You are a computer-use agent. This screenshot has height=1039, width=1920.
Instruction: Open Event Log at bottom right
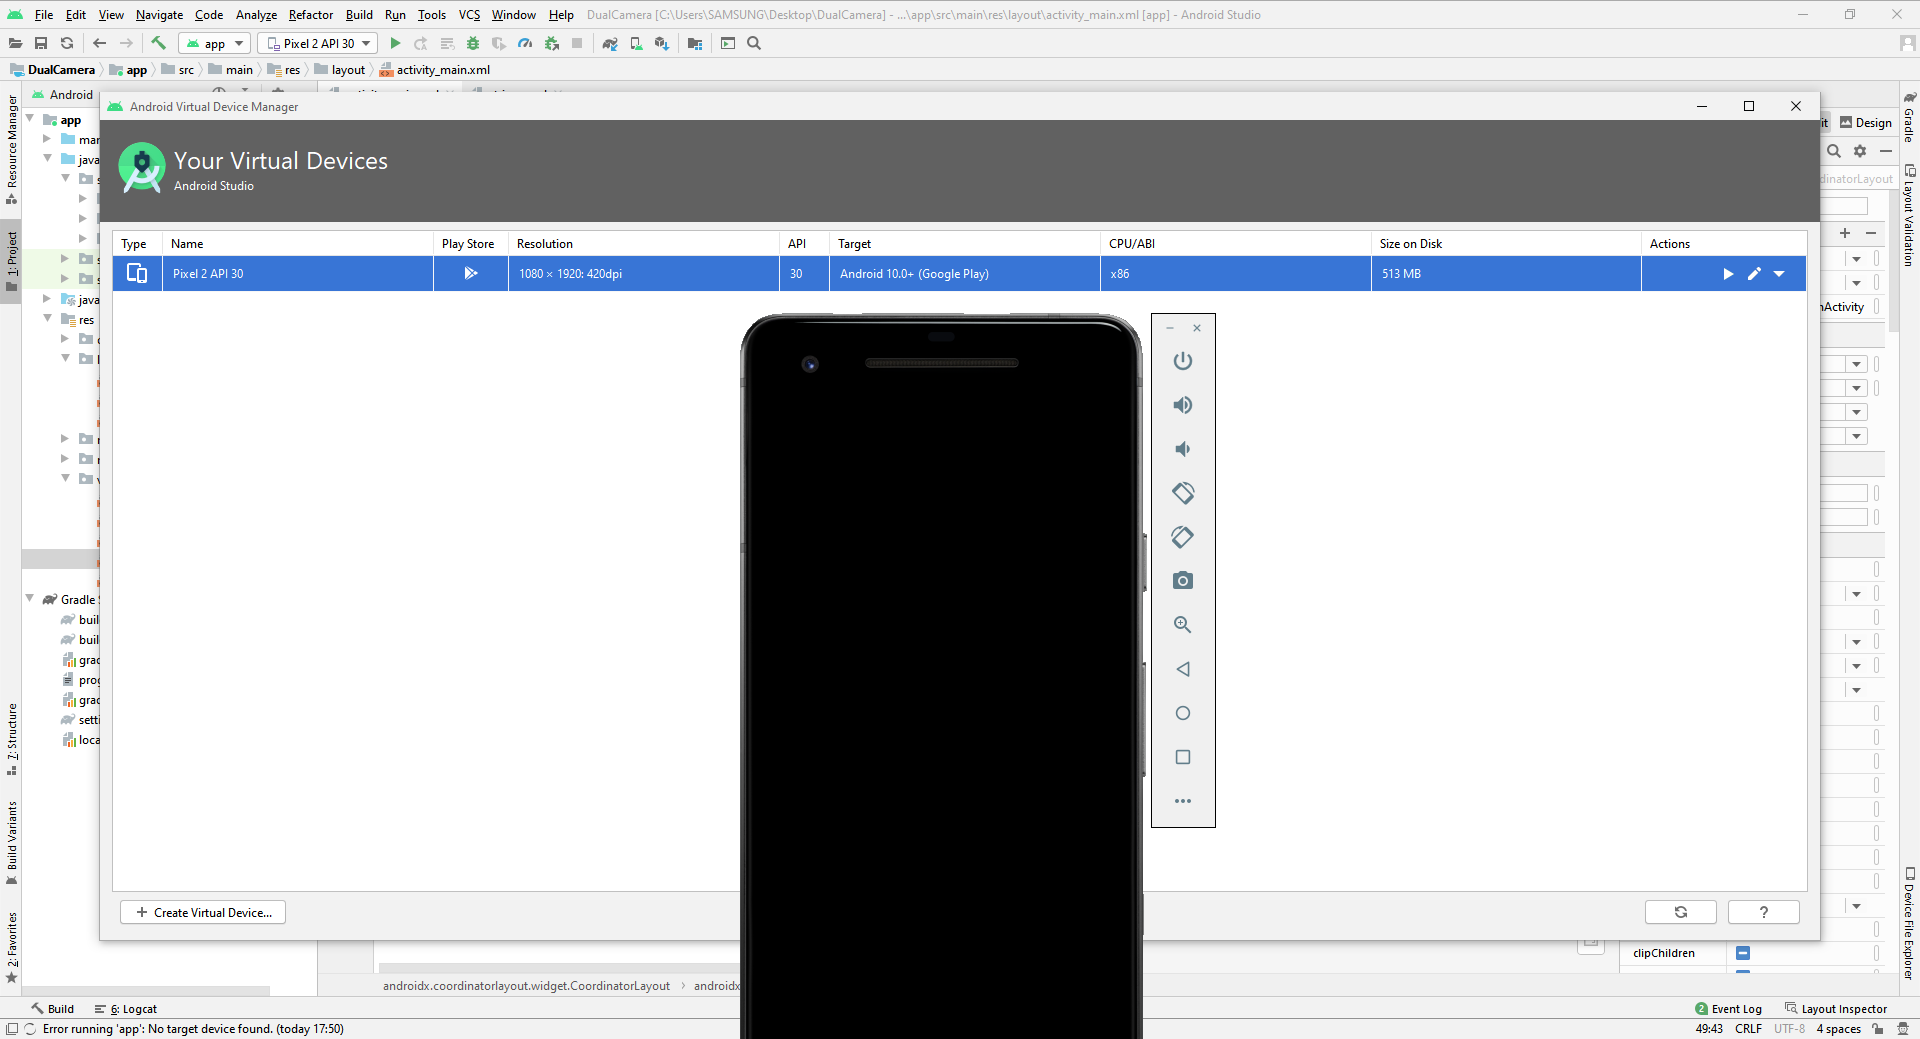point(1728,1009)
